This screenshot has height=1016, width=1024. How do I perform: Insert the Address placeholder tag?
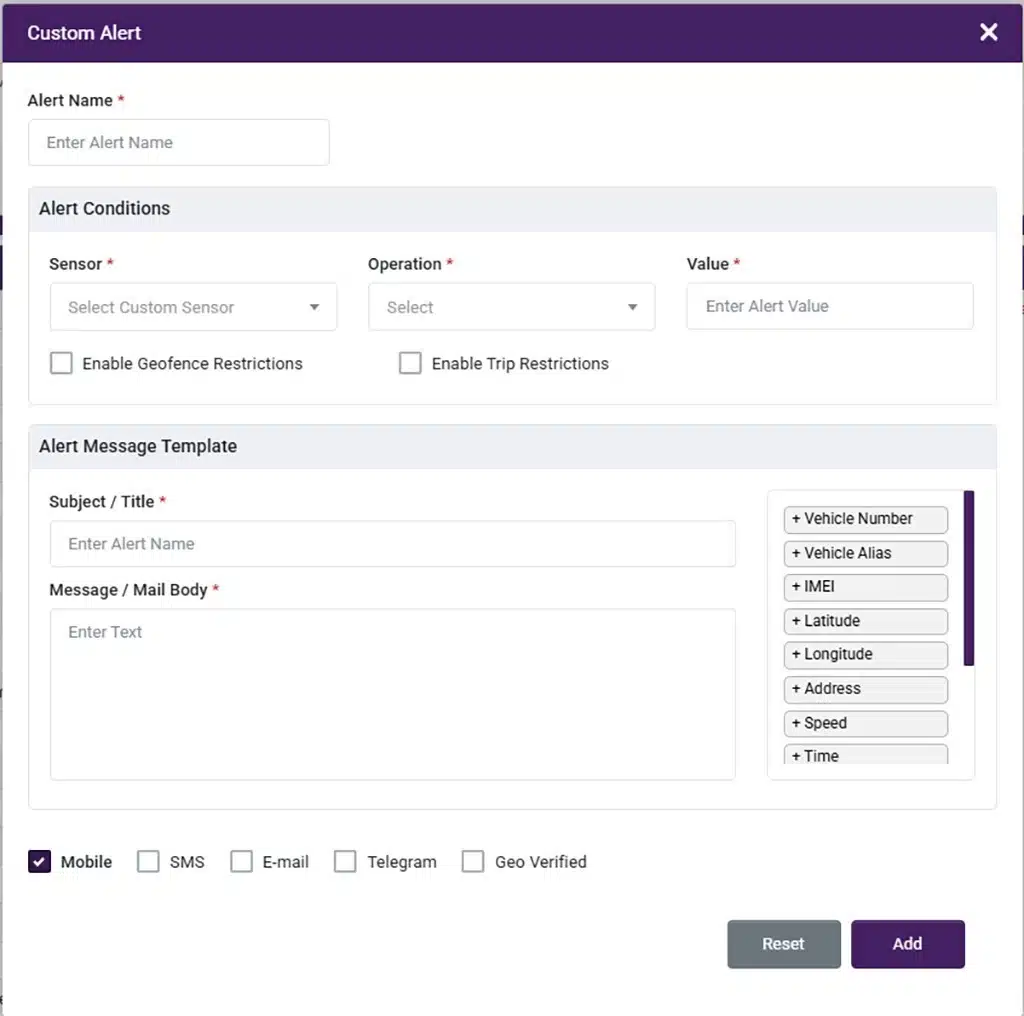coord(864,689)
